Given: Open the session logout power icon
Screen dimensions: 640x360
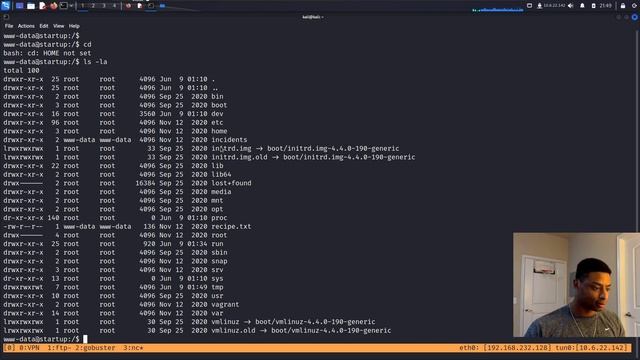Looking at the screenshot, I should (634, 6).
